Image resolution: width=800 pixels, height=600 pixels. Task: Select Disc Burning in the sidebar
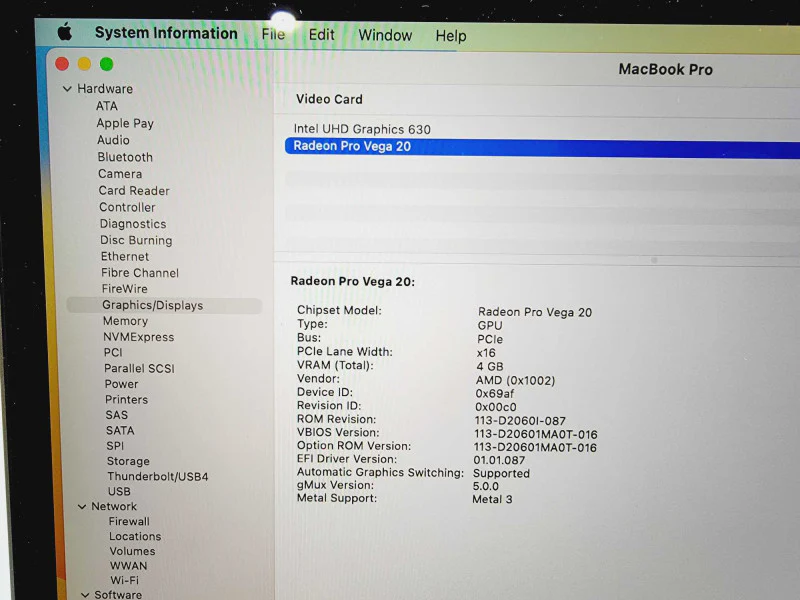tap(136, 240)
